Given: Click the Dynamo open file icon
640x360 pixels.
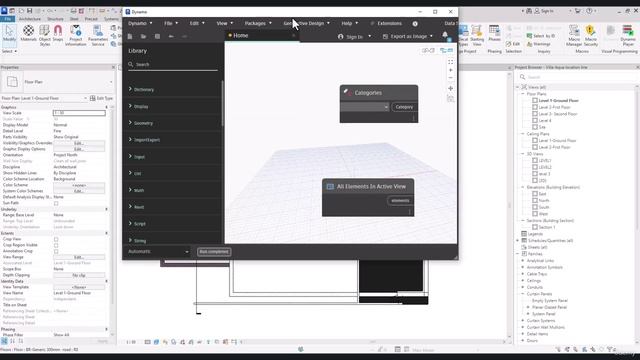Looking at the screenshot, I should (x=143, y=36).
